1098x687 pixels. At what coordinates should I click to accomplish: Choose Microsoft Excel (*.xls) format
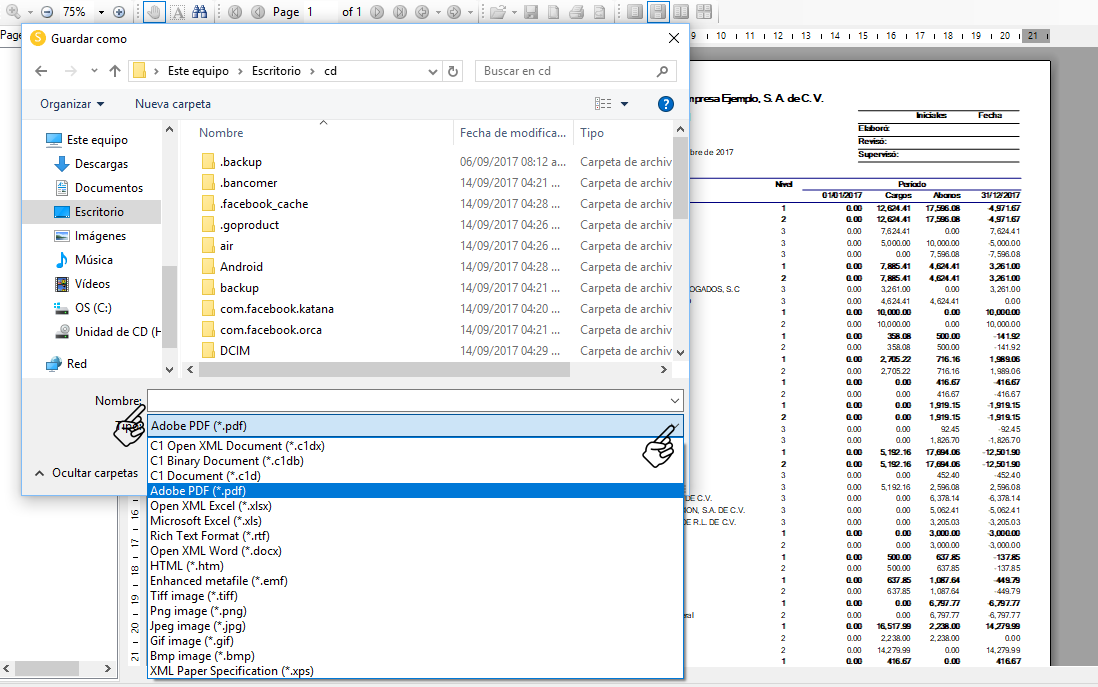click(206, 521)
